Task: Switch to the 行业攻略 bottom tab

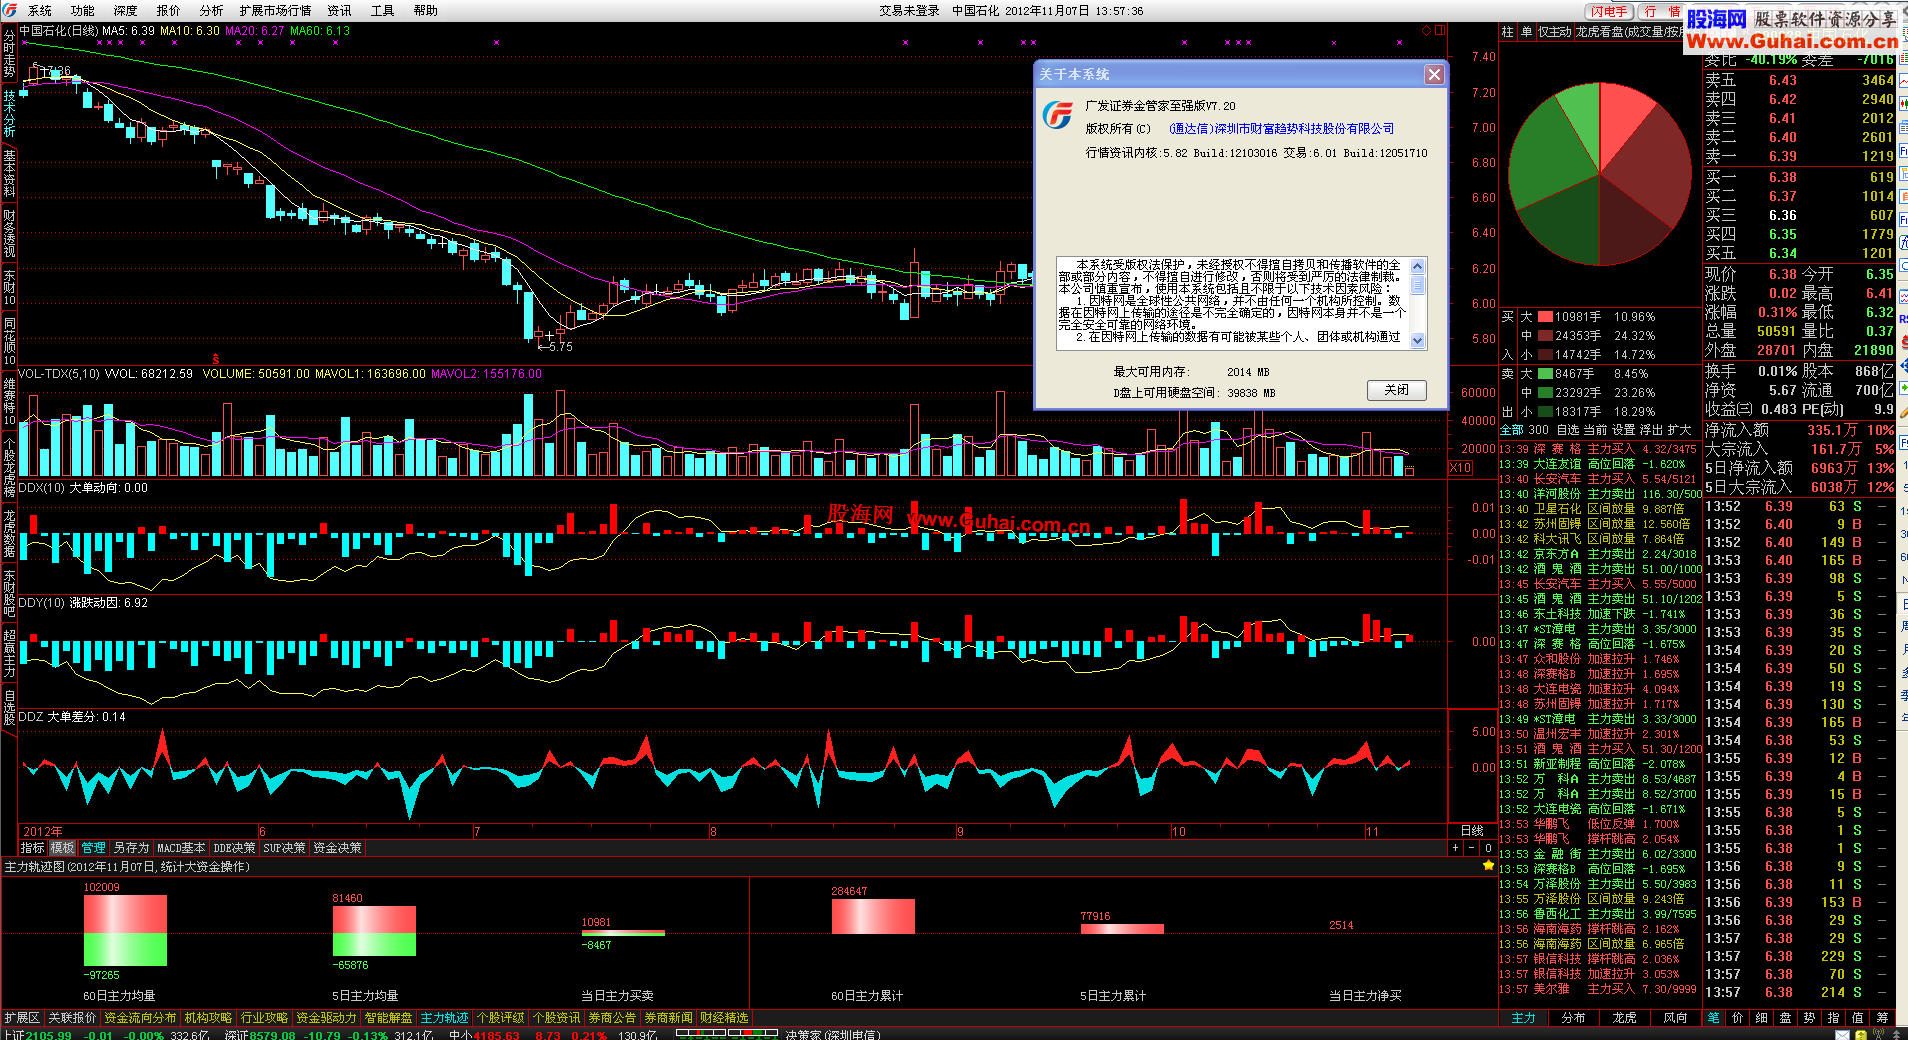Action: pyautogui.click(x=264, y=1018)
